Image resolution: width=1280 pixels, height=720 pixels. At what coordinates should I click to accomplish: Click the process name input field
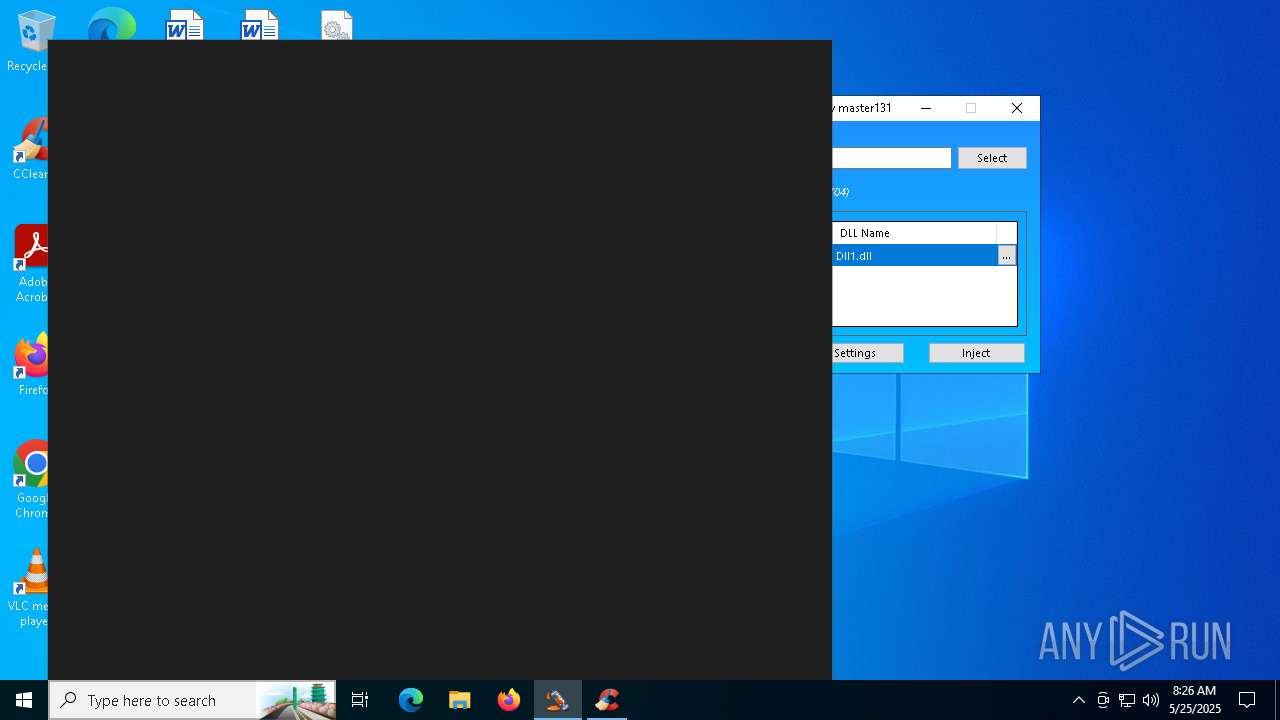tap(891, 158)
